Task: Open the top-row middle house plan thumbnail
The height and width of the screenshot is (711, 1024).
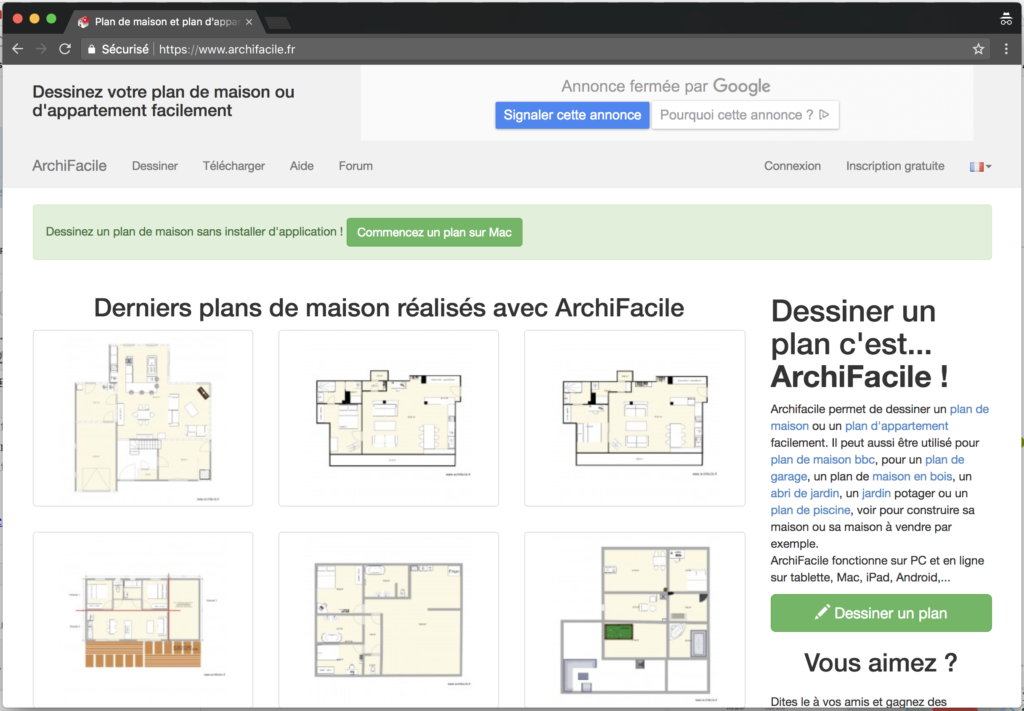Action: tap(389, 418)
